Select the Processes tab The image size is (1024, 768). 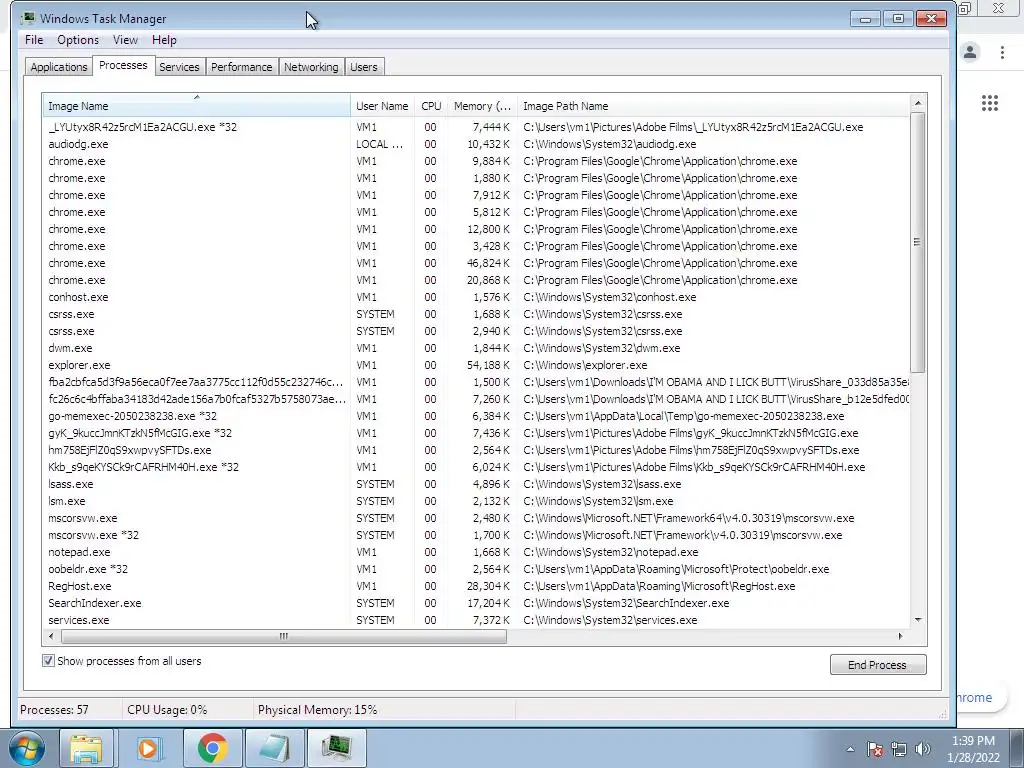click(x=123, y=65)
